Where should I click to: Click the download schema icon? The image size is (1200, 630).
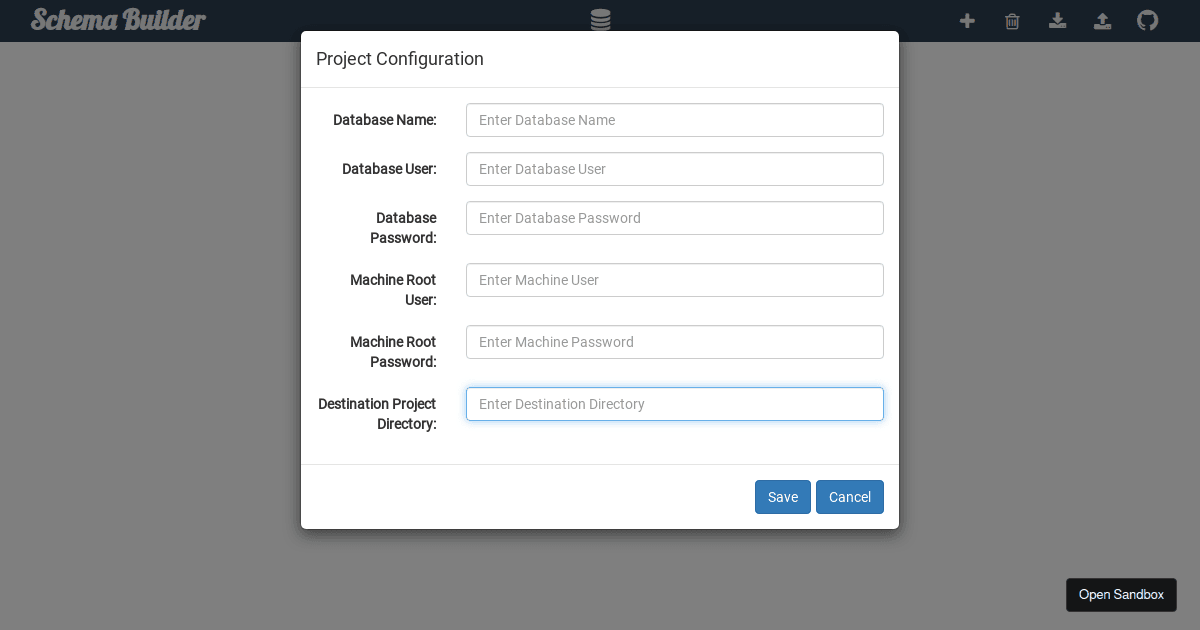(1057, 21)
